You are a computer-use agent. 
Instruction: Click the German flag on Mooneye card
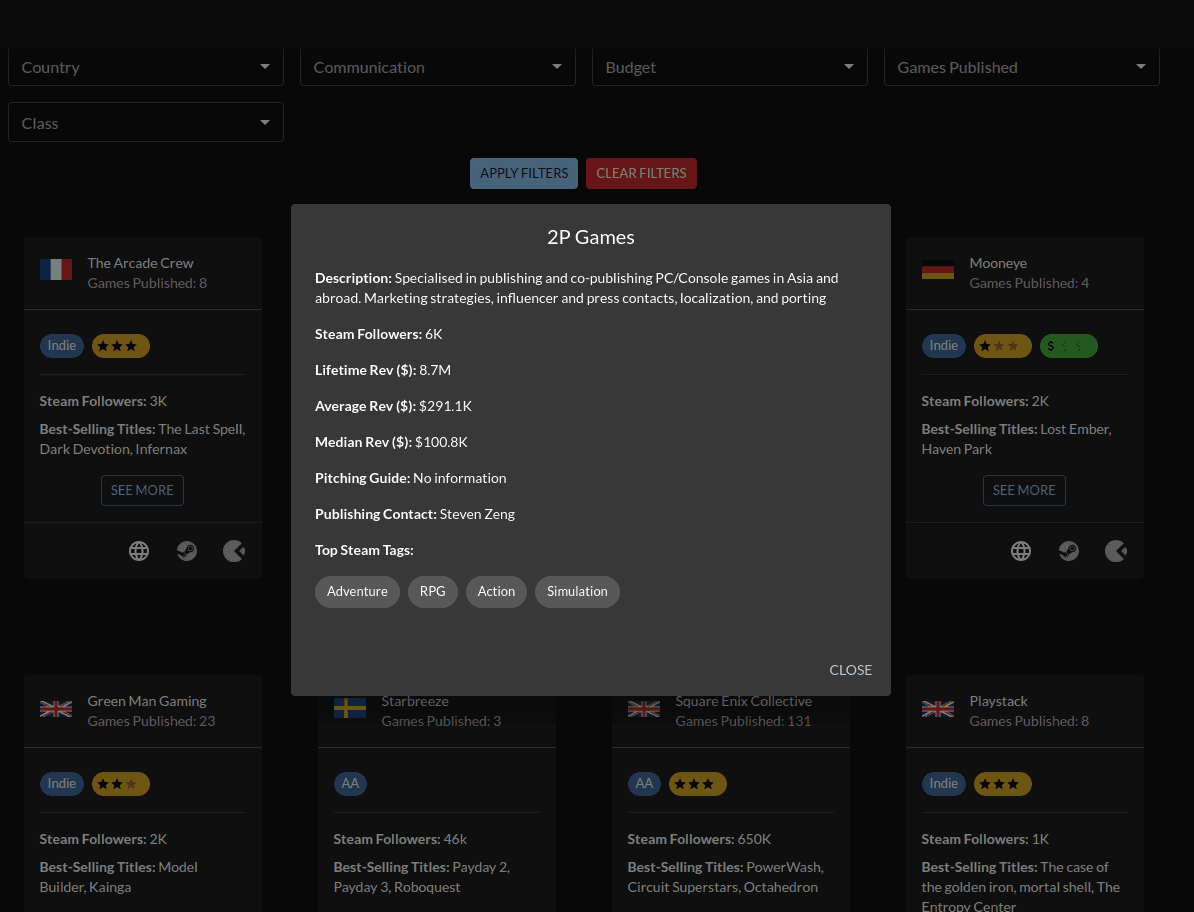(937, 269)
